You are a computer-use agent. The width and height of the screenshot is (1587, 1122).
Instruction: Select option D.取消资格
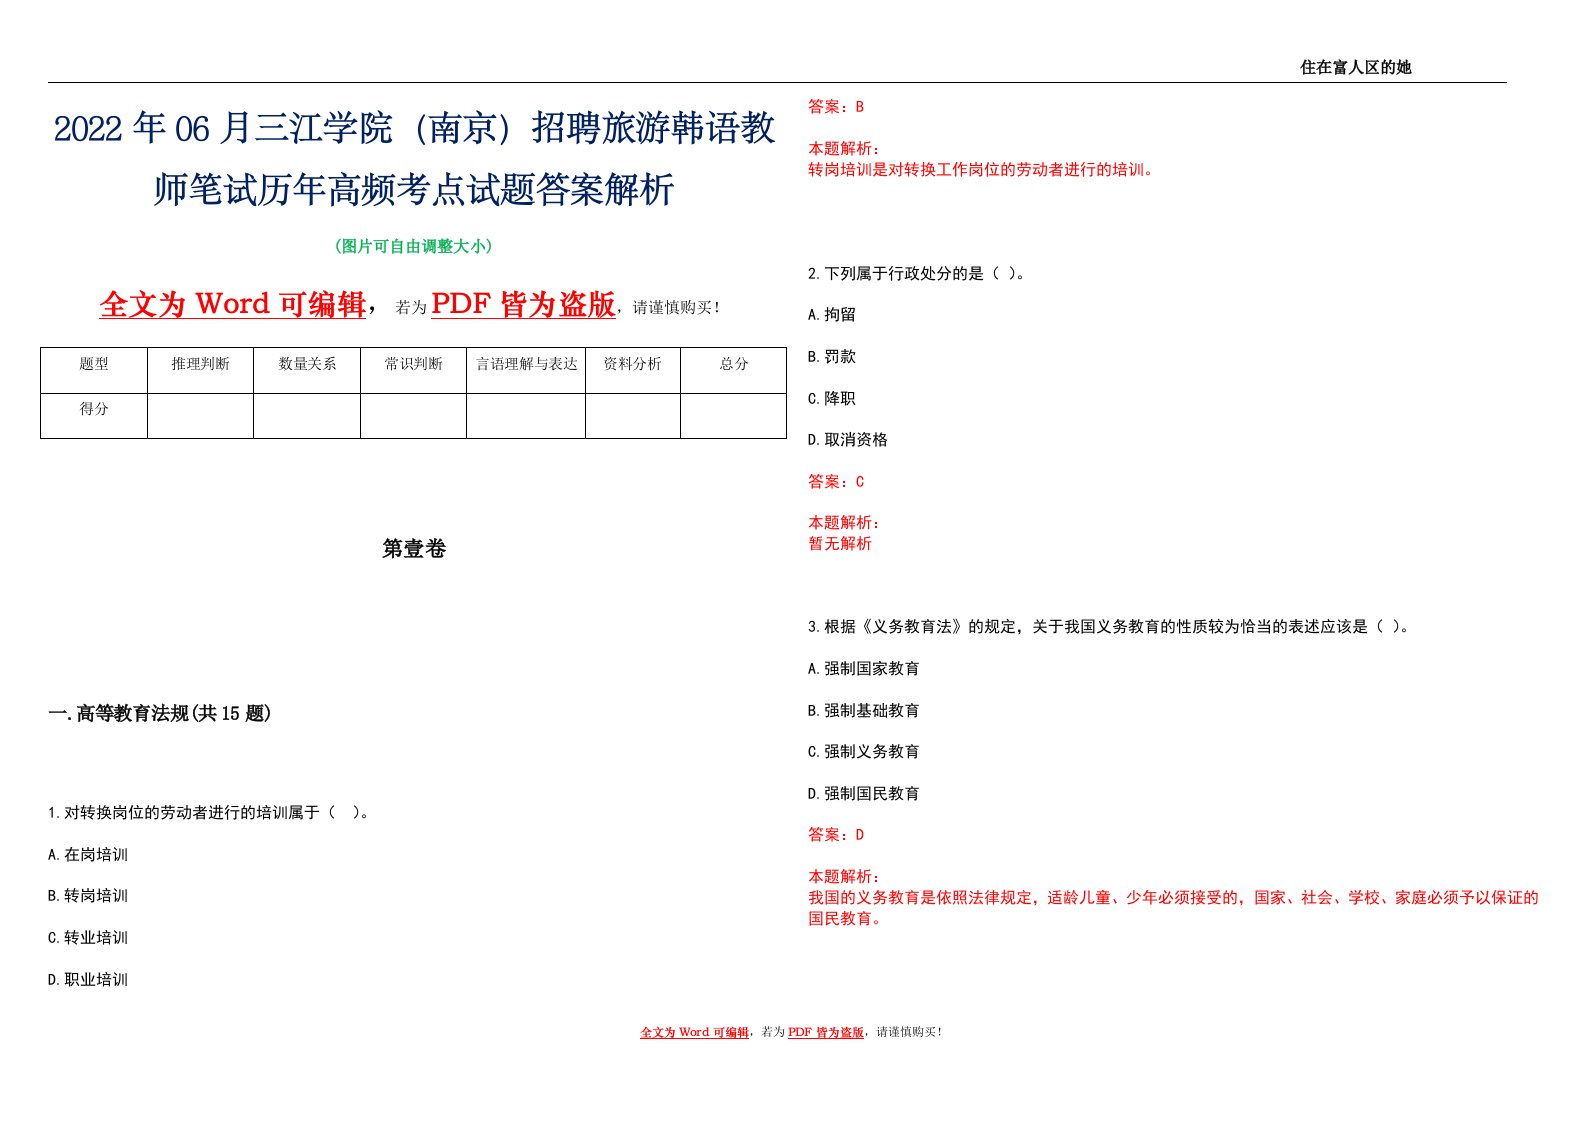(848, 440)
